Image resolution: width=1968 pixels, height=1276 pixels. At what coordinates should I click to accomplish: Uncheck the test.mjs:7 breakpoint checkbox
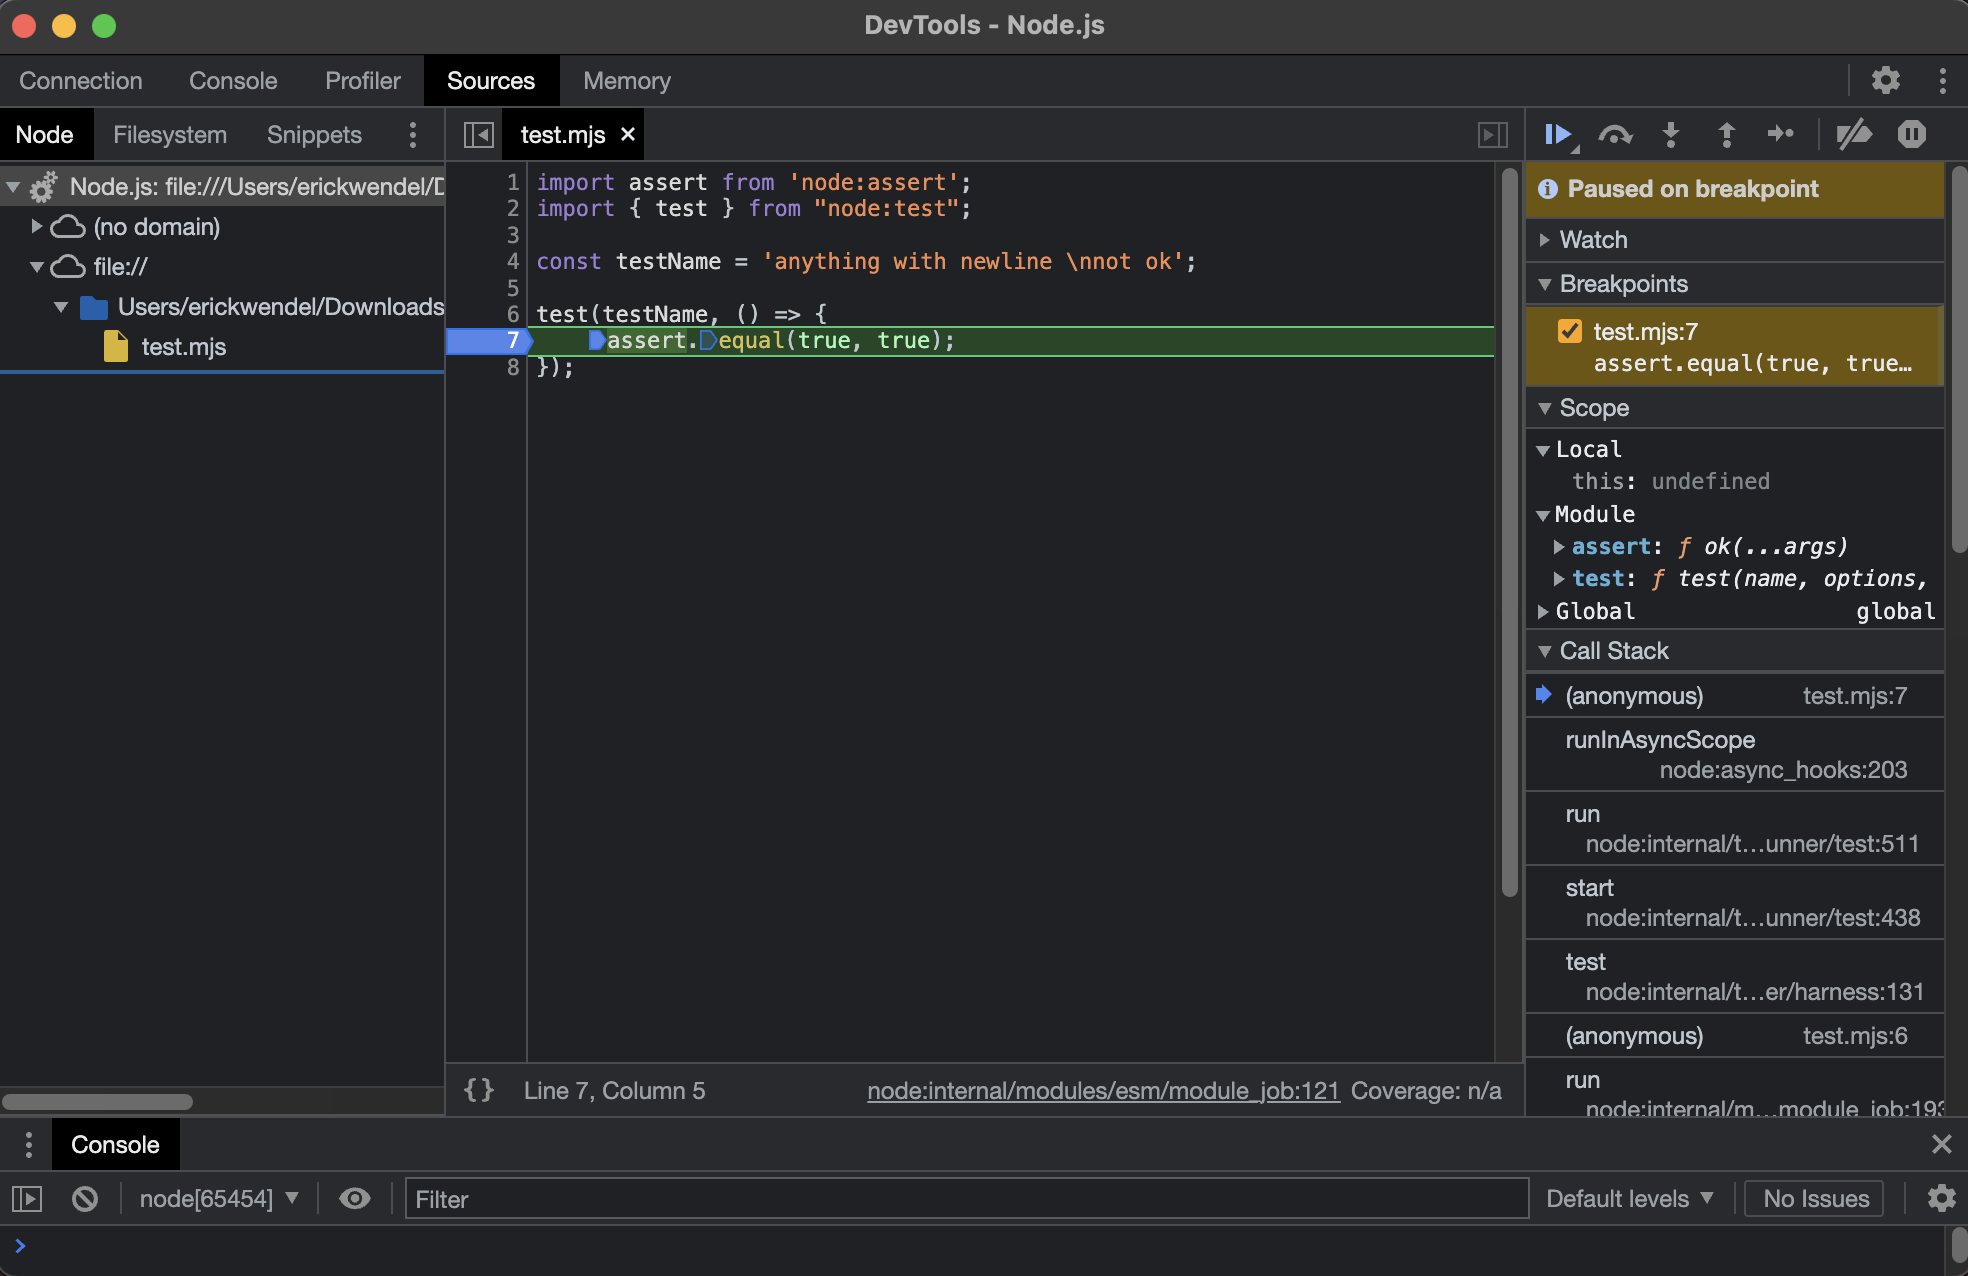(1570, 331)
